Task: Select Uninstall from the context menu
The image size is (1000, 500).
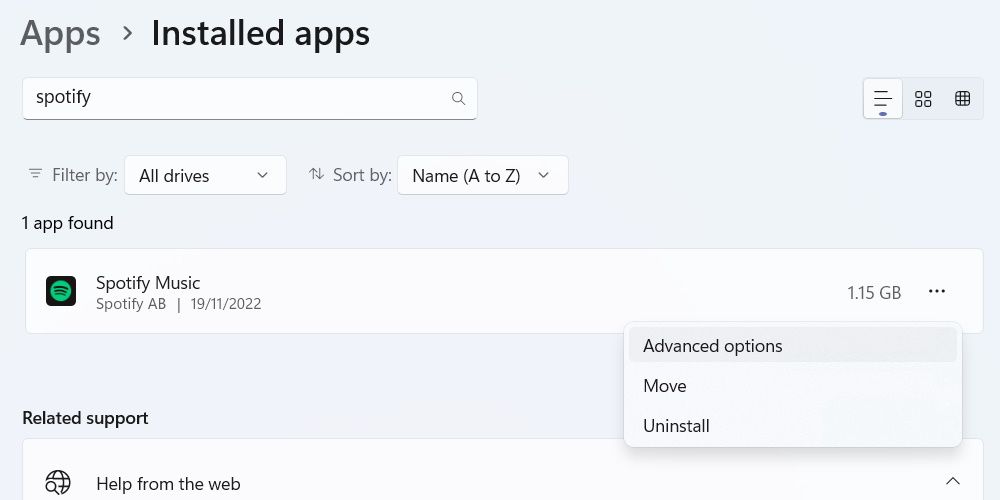Action: (x=676, y=426)
